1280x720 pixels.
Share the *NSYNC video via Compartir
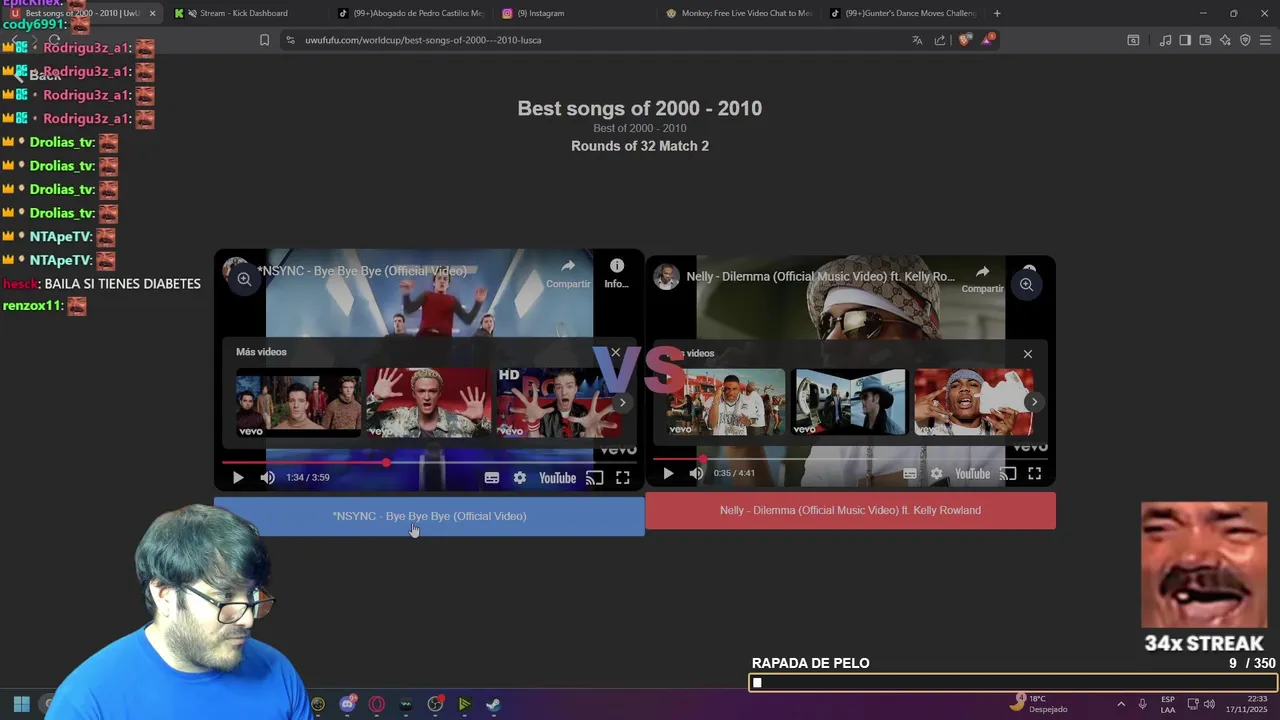coord(568,273)
